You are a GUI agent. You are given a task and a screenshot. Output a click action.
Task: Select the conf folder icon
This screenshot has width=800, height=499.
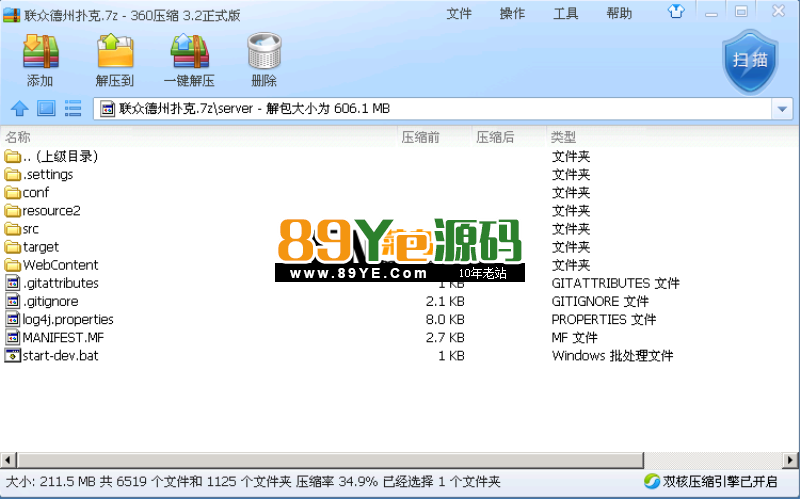pos(12,193)
